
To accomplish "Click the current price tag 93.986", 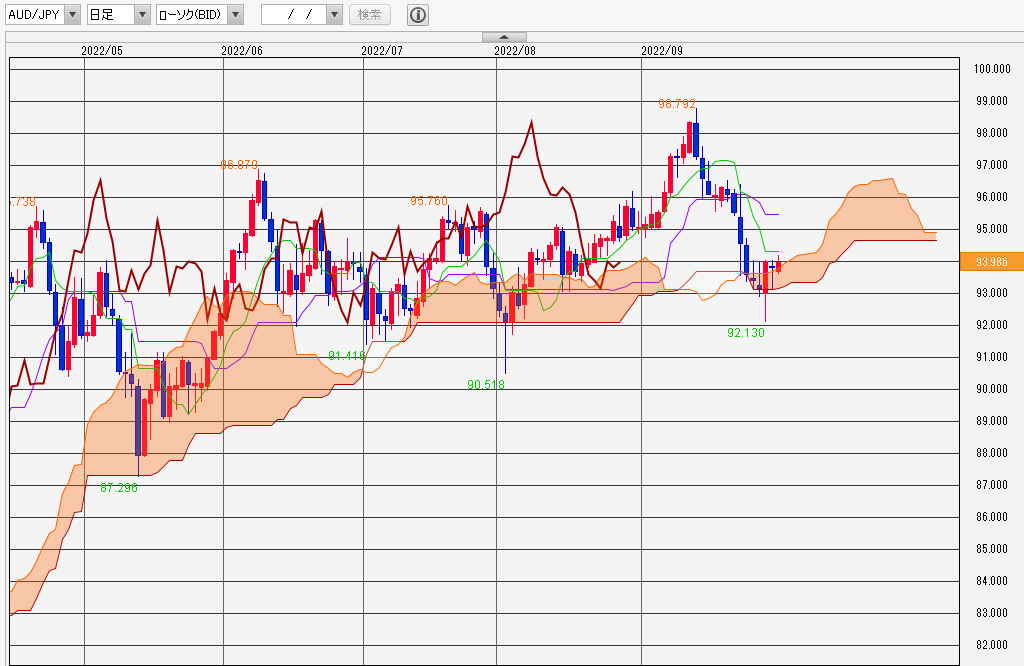I will pyautogui.click(x=991, y=262).
